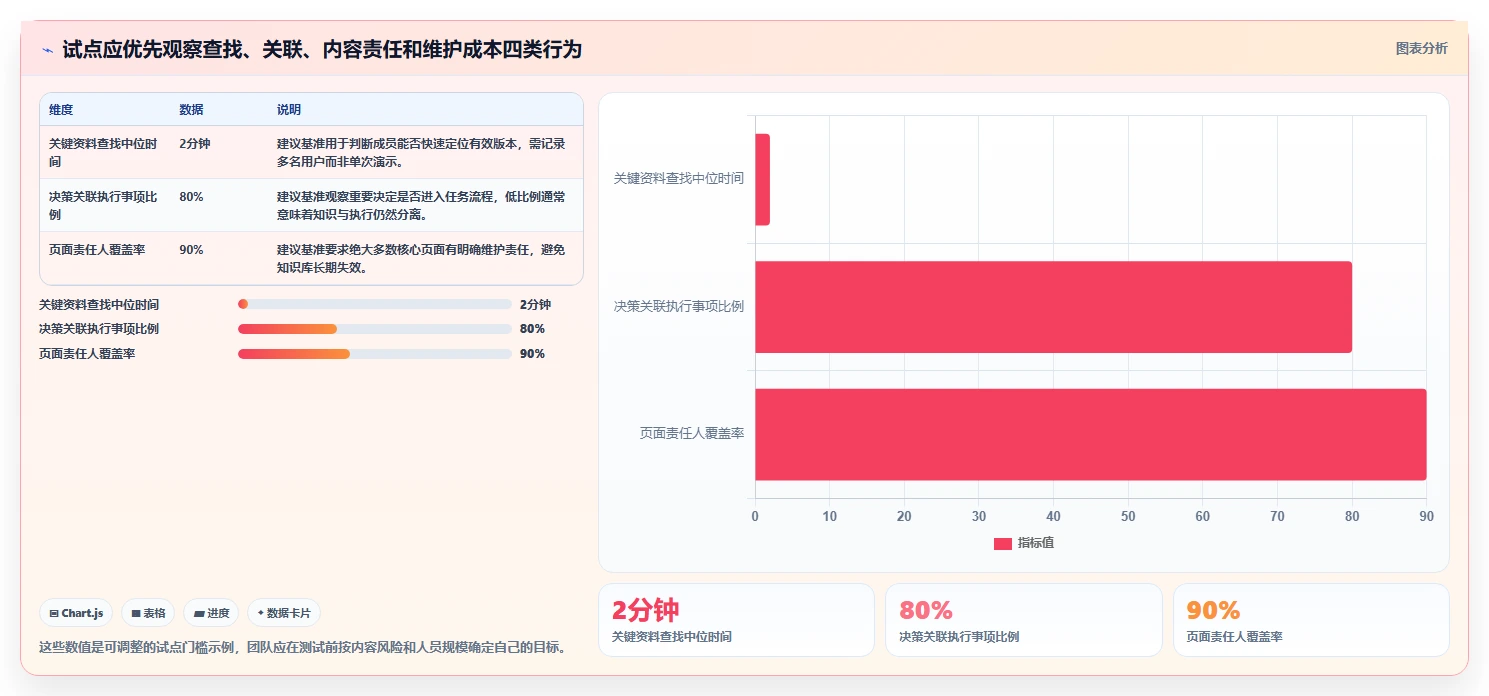The image size is (1489, 696).
Task: Select the 数据卡片 tag chip
Action: click(x=284, y=613)
